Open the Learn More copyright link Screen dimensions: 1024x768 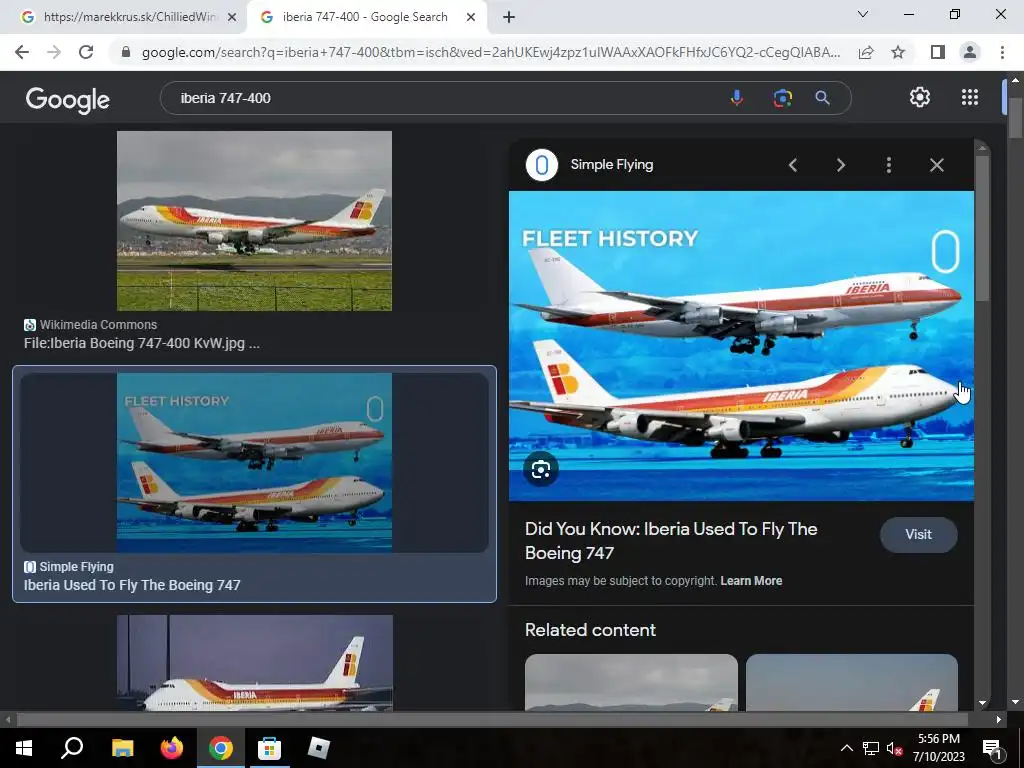751,581
